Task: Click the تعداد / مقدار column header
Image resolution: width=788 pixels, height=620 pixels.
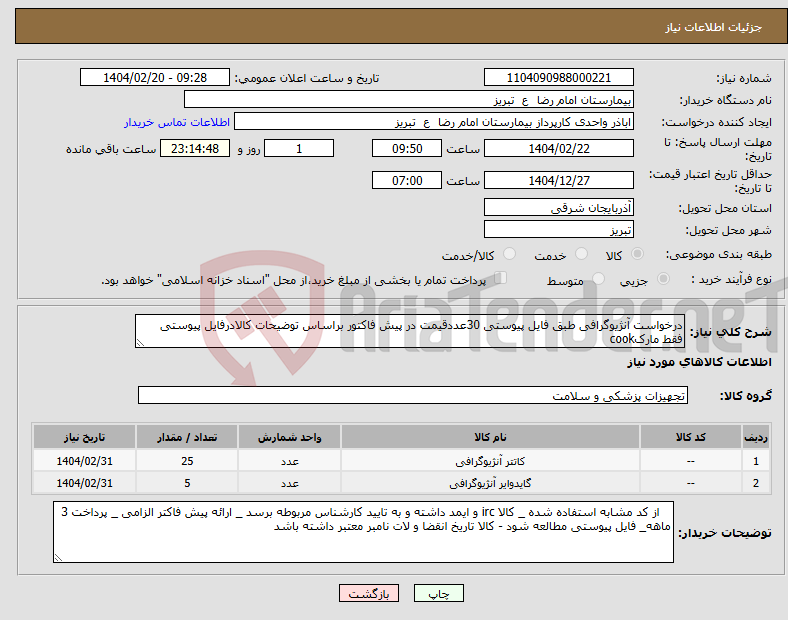Action: click(x=187, y=437)
